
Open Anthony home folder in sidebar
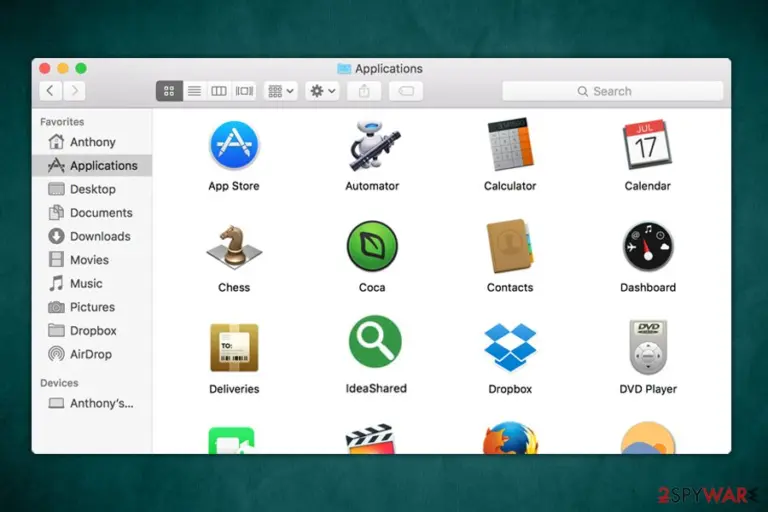point(92,142)
